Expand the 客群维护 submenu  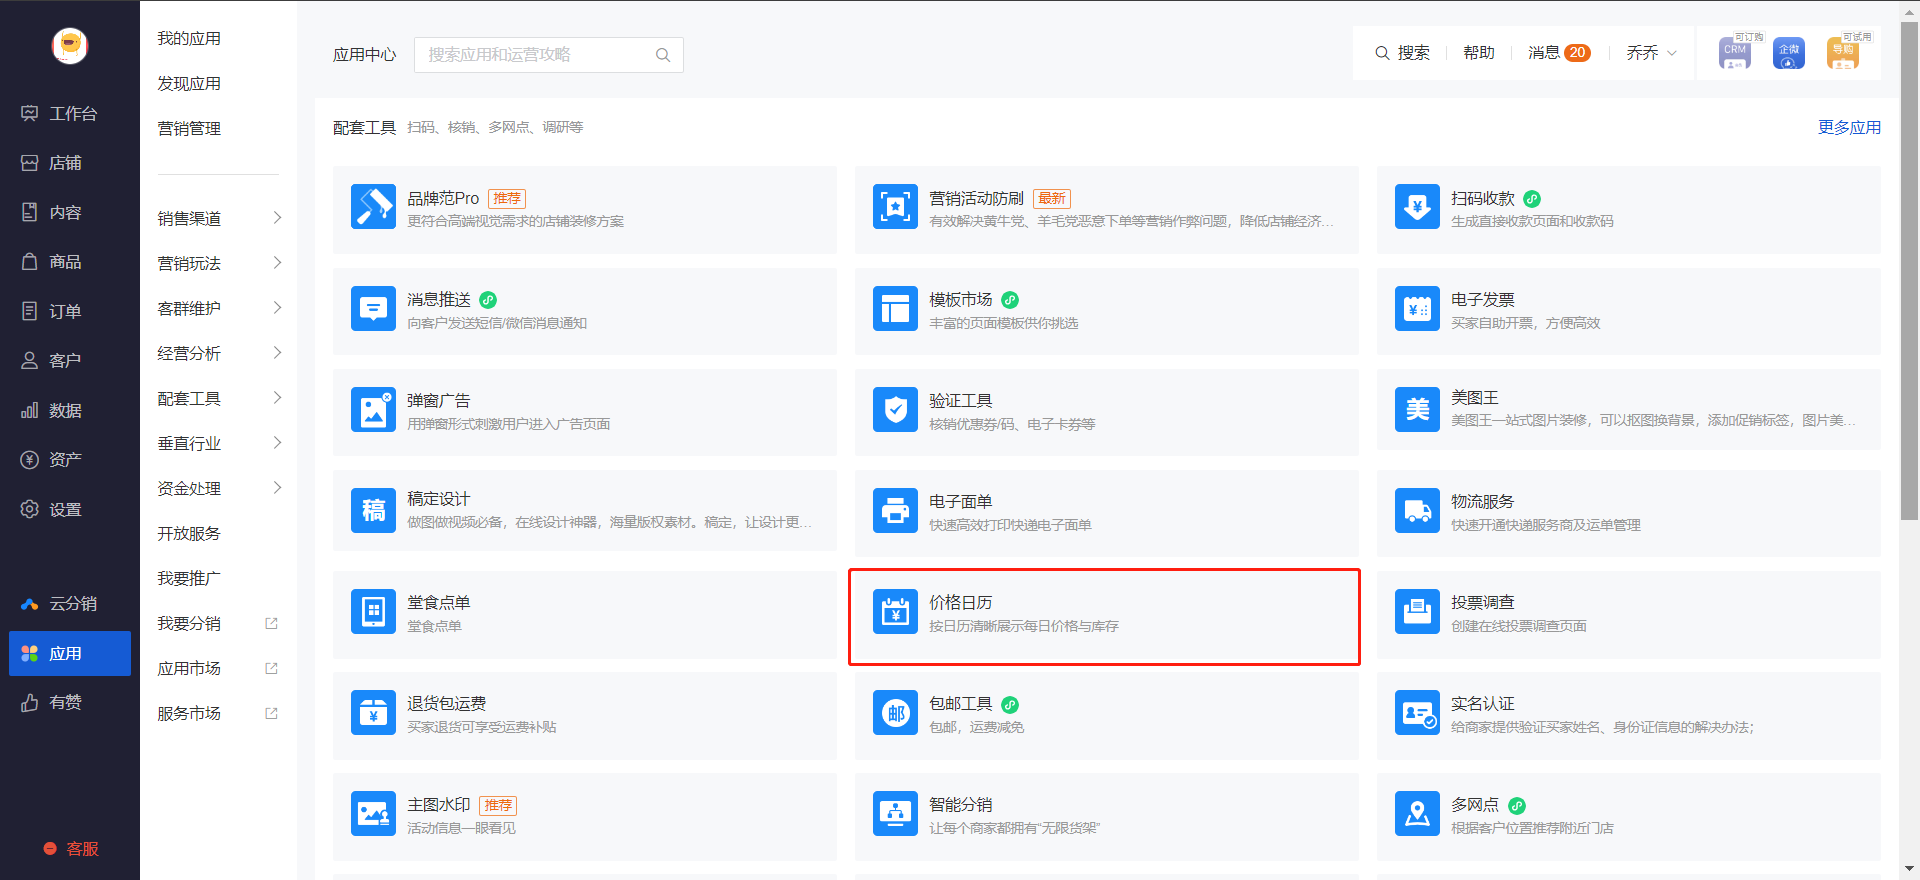(x=277, y=308)
